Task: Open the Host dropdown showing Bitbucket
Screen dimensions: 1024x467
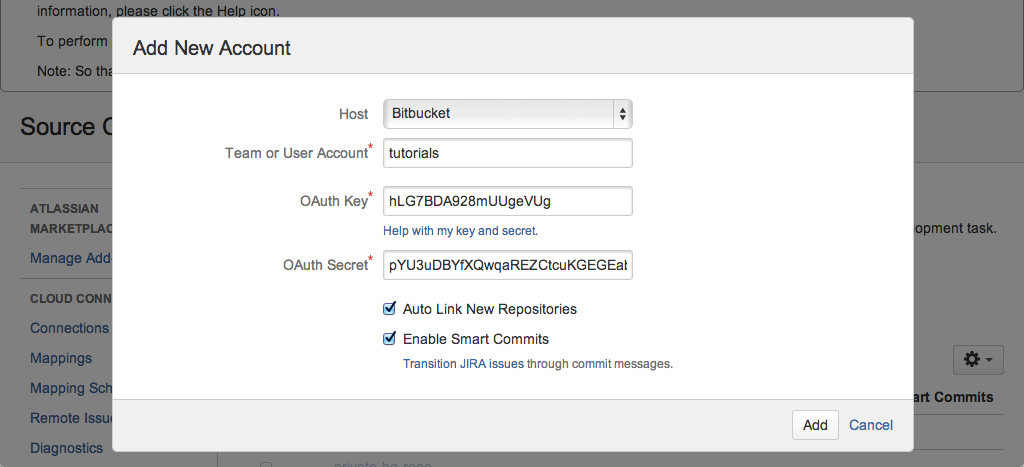Action: pos(507,114)
